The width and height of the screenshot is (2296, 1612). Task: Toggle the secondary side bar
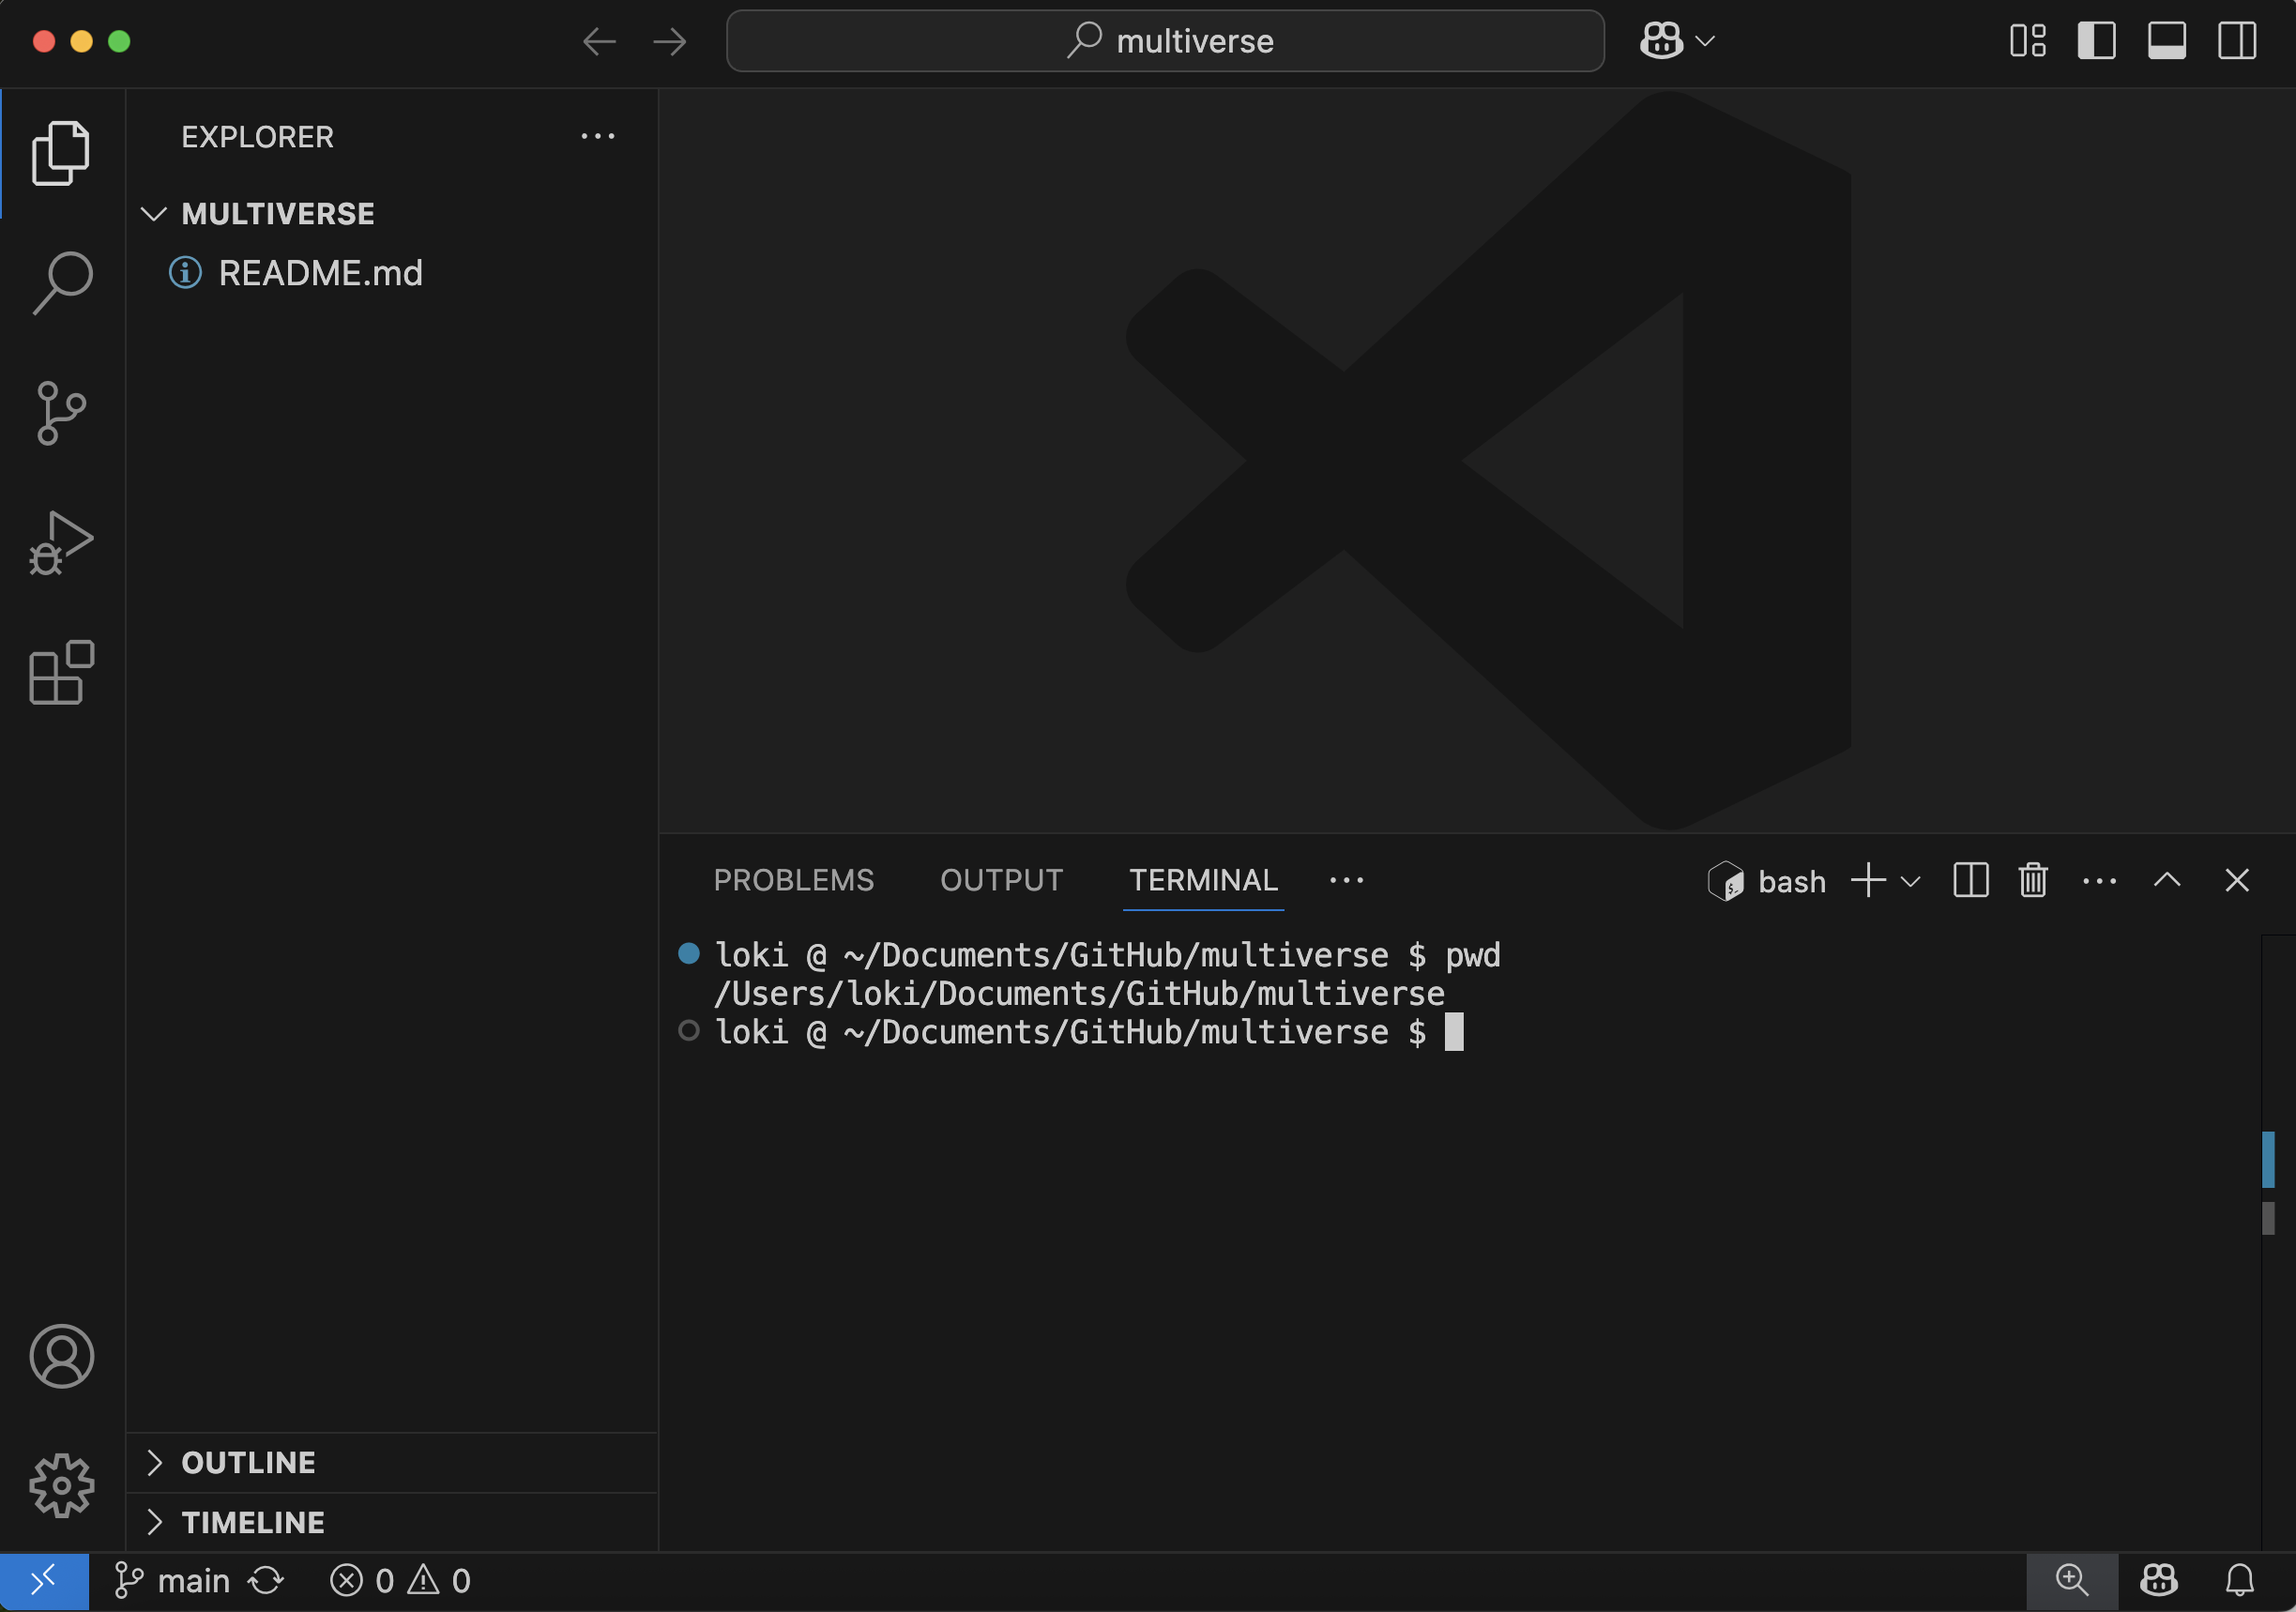tap(2236, 41)
